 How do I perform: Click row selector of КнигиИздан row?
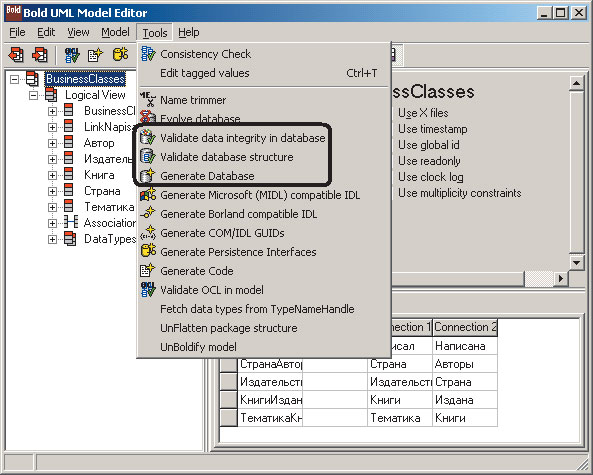pos(228,400)
